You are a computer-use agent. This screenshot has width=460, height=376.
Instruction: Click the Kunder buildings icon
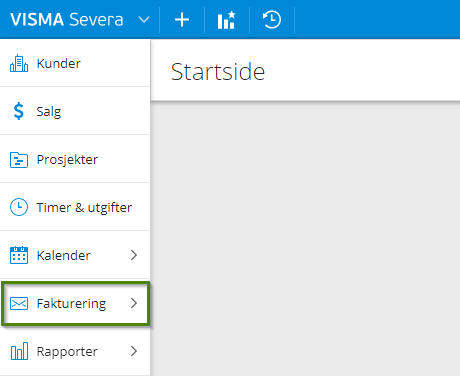pos(19,63)
